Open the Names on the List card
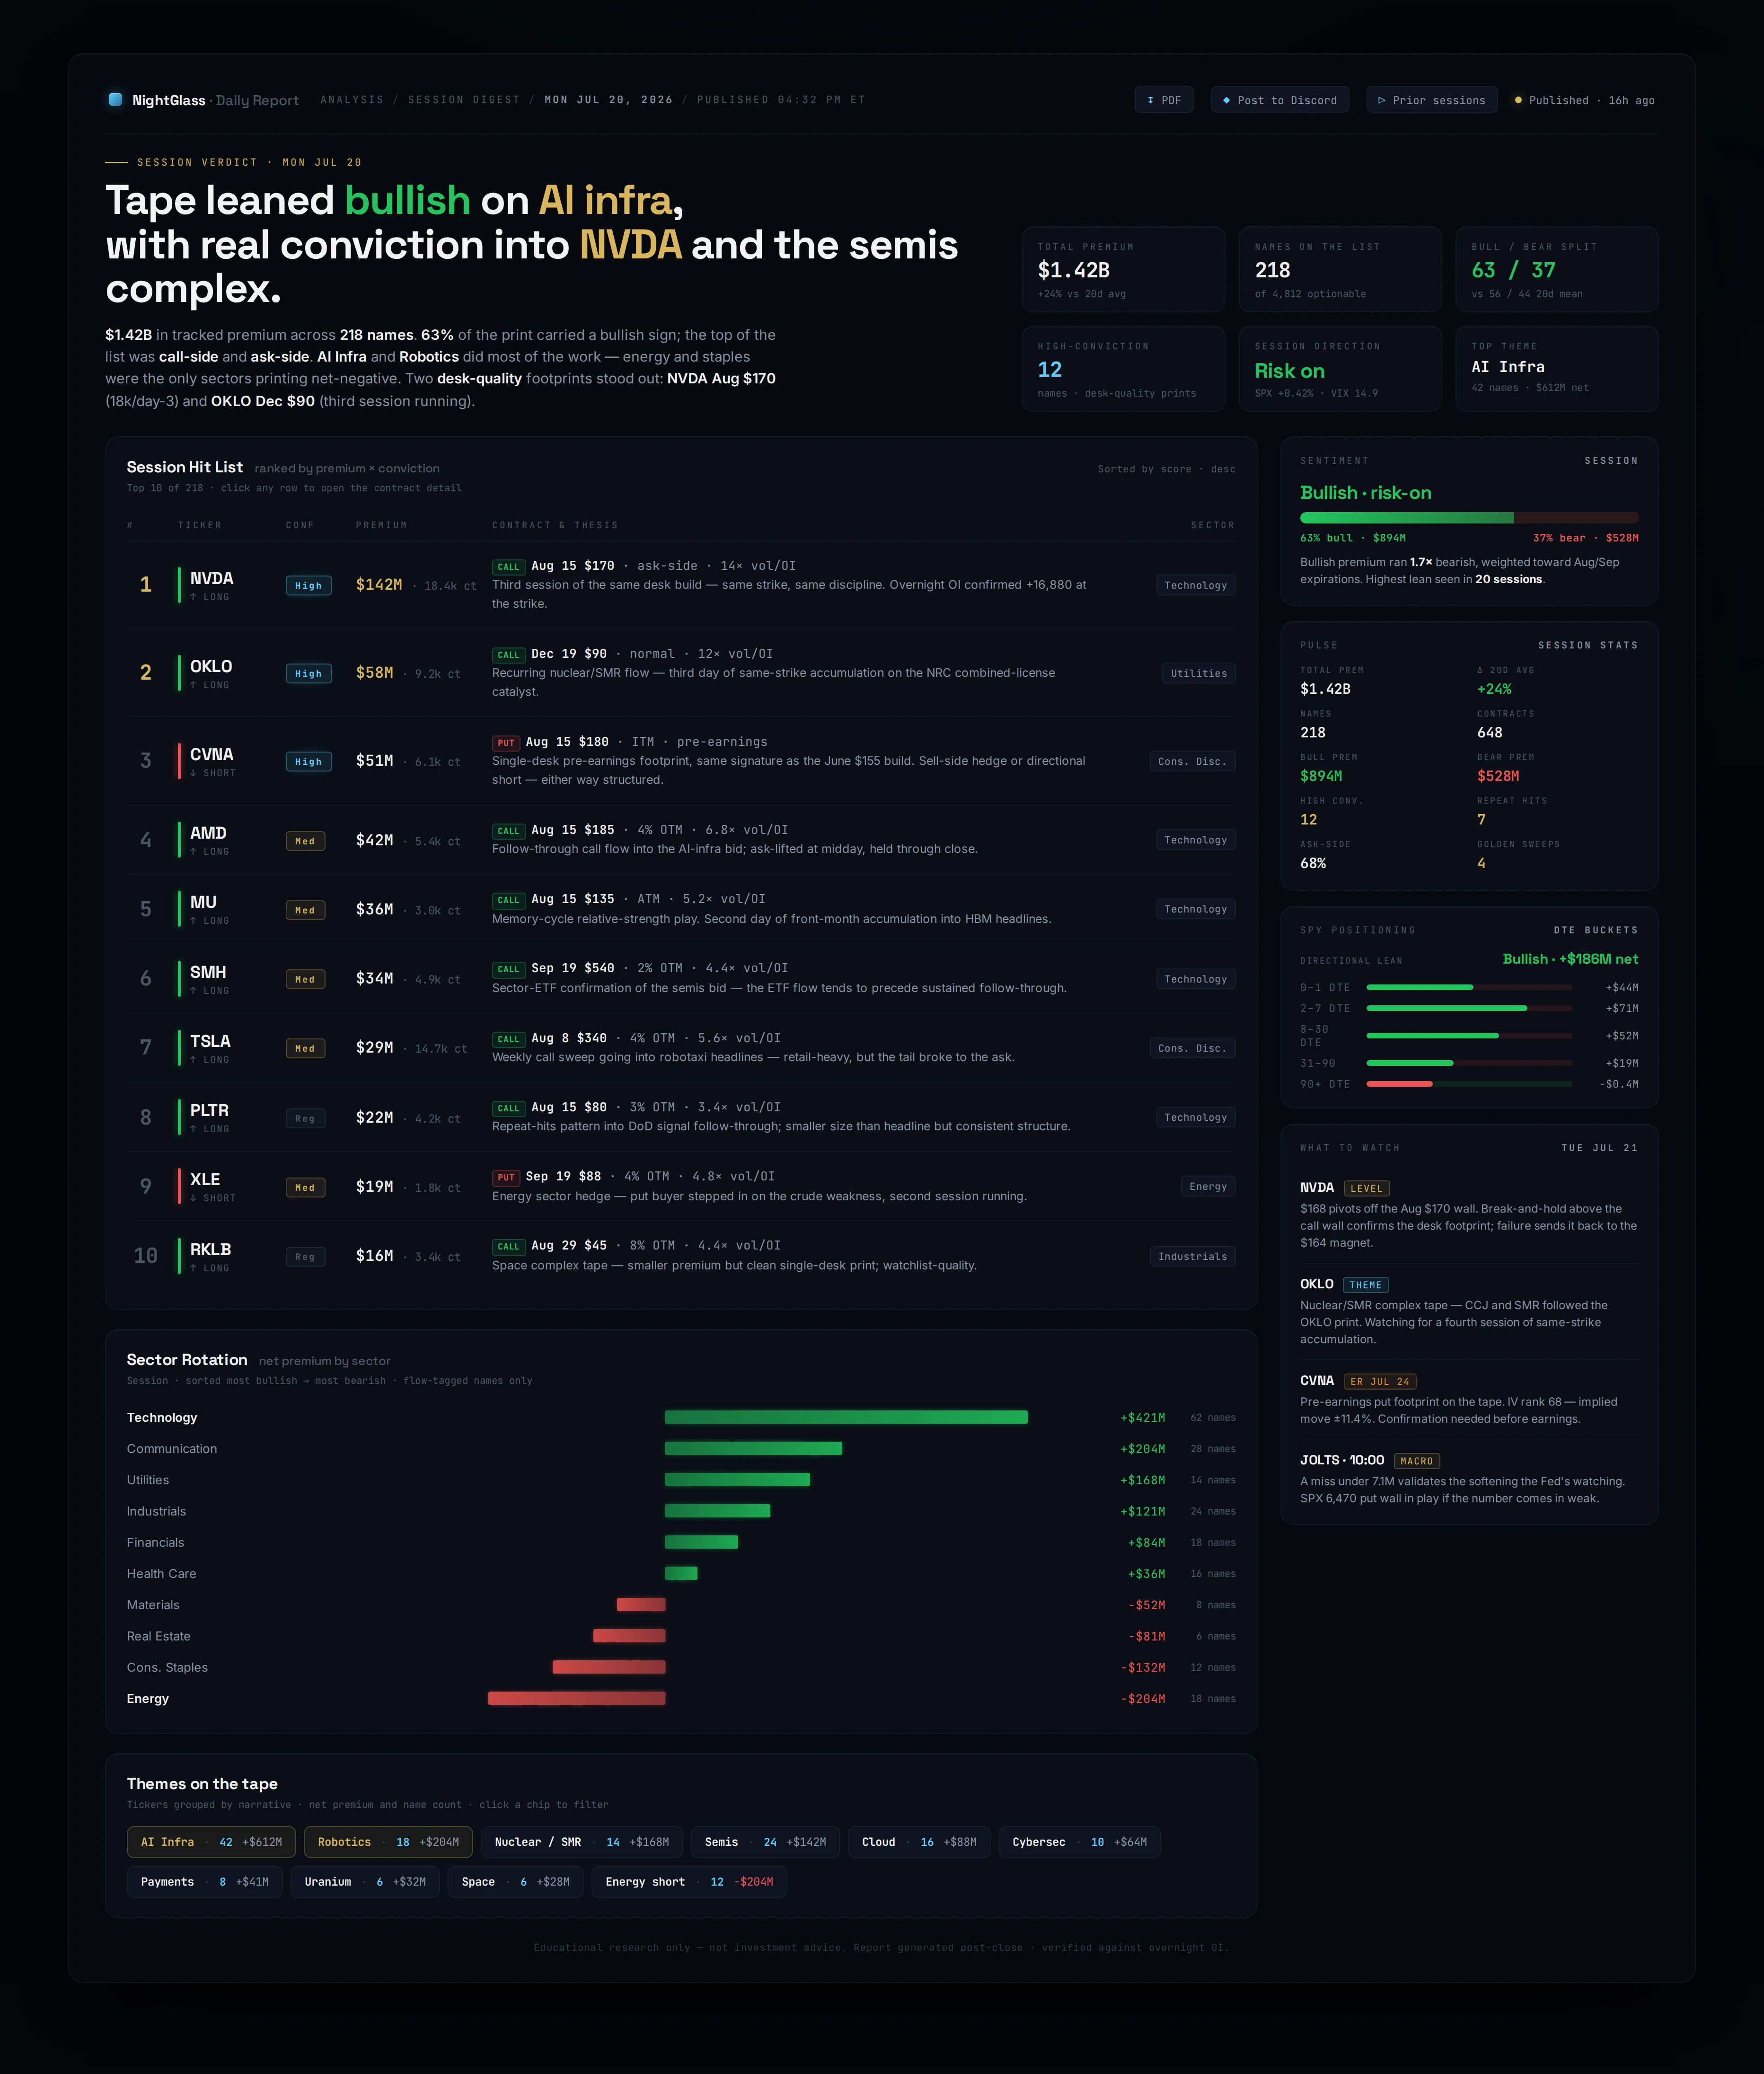 [1340, 269]
